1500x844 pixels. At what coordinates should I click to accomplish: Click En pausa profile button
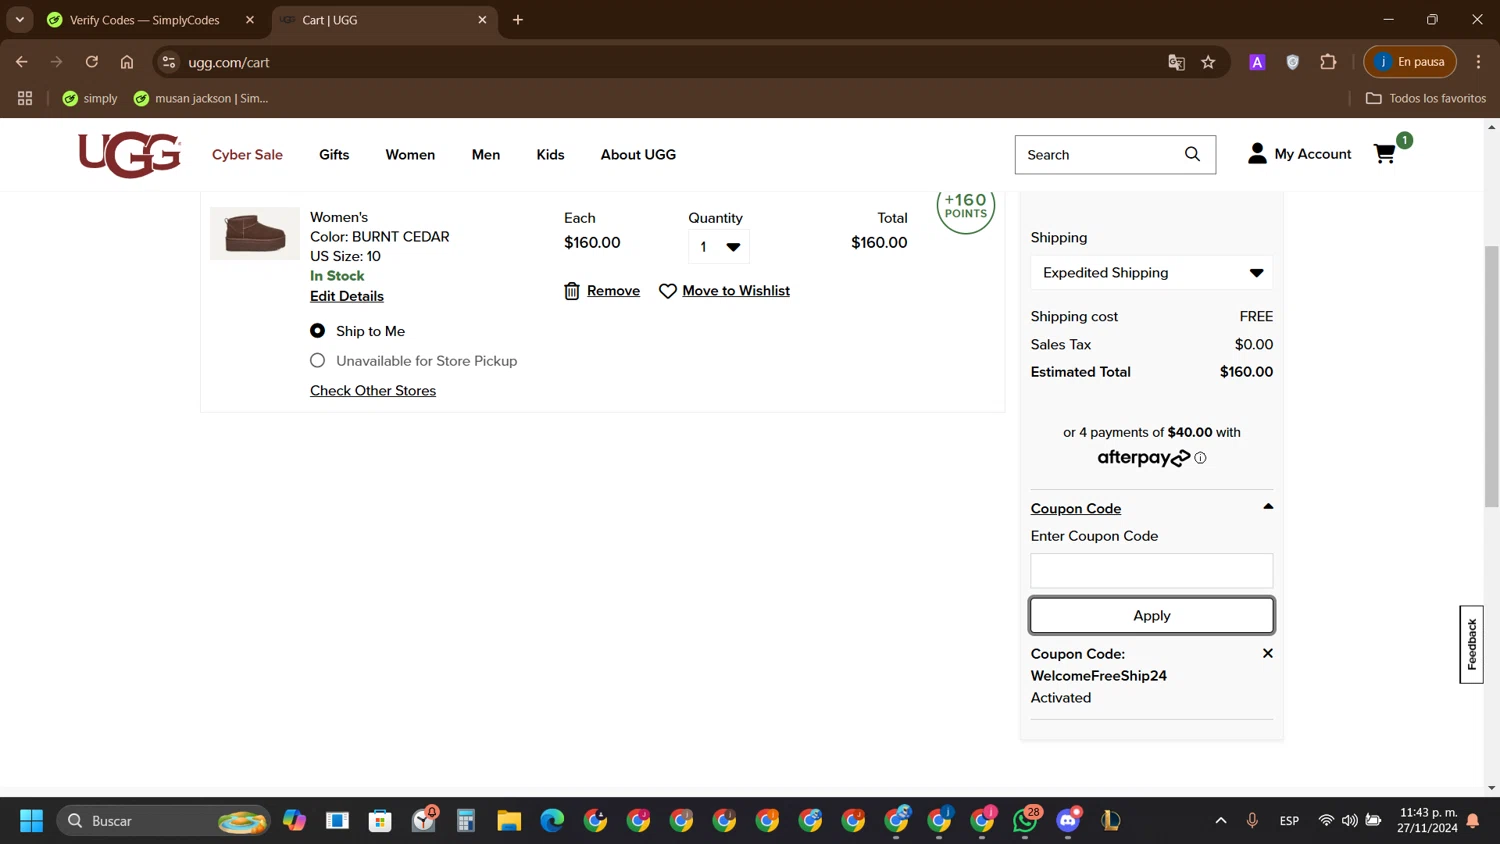(1410, 62)
